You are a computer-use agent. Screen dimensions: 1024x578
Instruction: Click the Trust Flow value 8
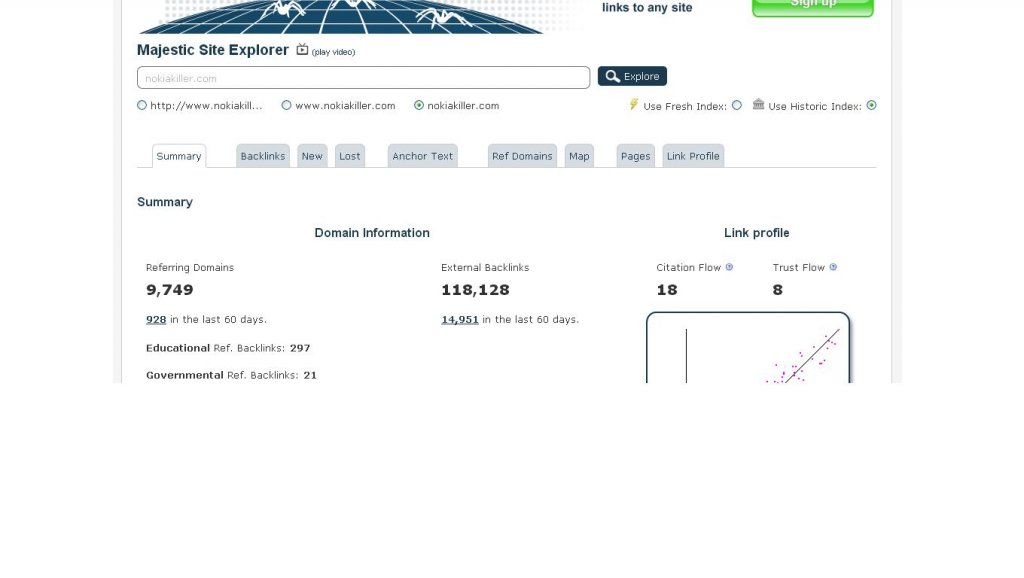(x=778, y=290)
